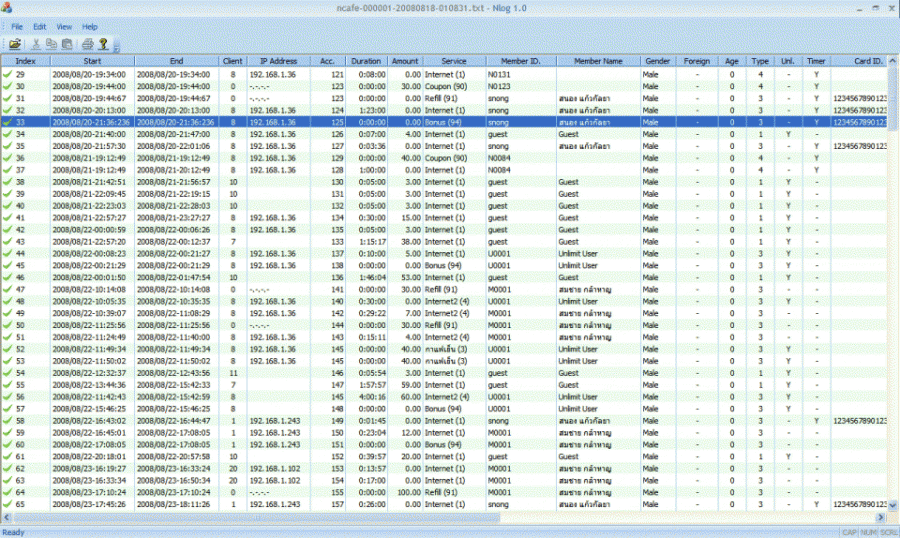Screen dimensions: 900x538
Task: Click the green check icon of row 61
Action: [x=7, y=456]
